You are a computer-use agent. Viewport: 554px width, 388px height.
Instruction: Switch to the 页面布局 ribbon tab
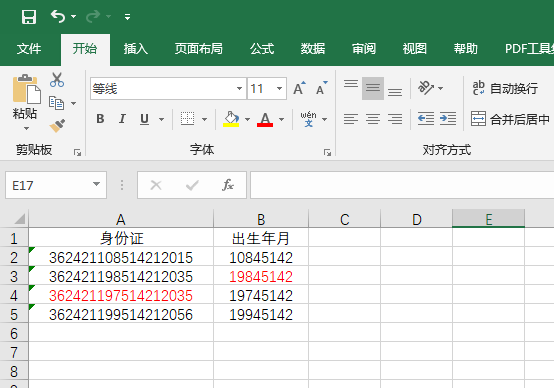pos(199,49)
